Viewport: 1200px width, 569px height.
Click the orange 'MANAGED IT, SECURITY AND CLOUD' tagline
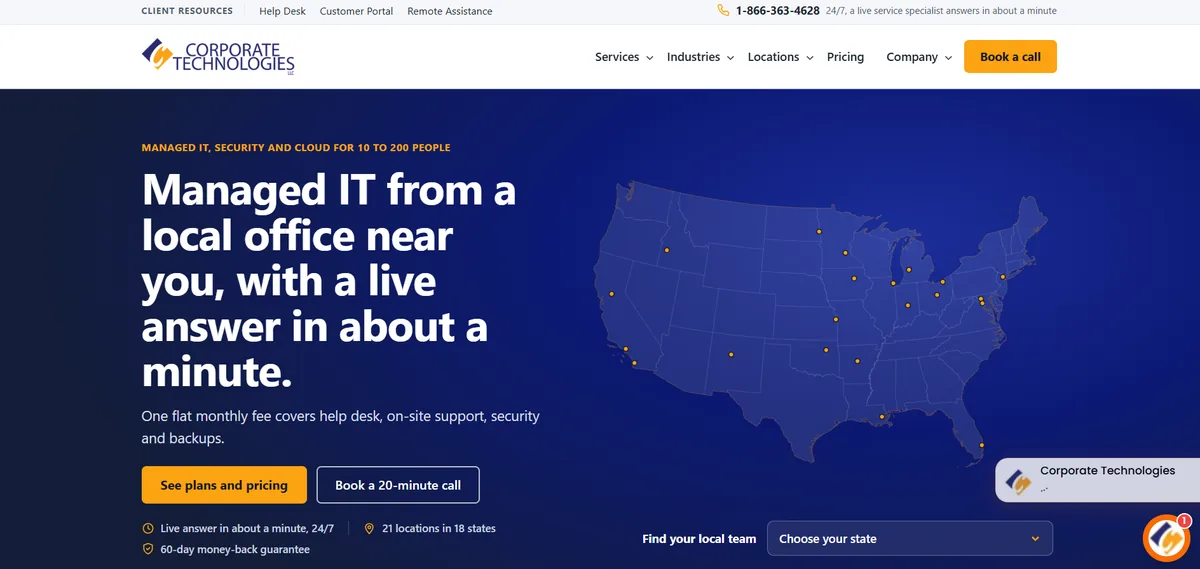296,148
